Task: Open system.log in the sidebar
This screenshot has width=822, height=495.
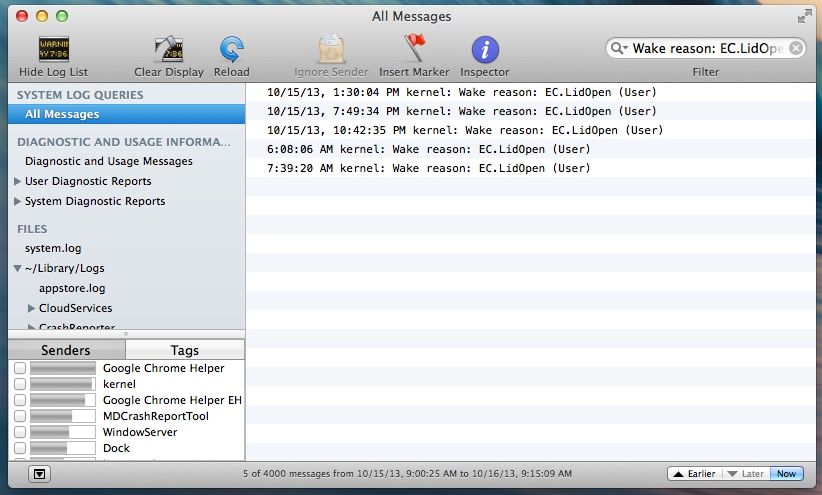Action: coord(53,248)
